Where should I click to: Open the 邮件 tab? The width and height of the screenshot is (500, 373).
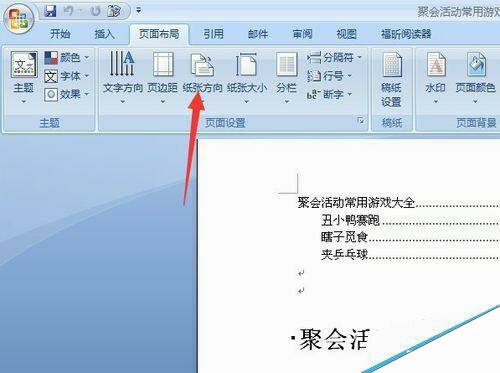click(258, 34)
